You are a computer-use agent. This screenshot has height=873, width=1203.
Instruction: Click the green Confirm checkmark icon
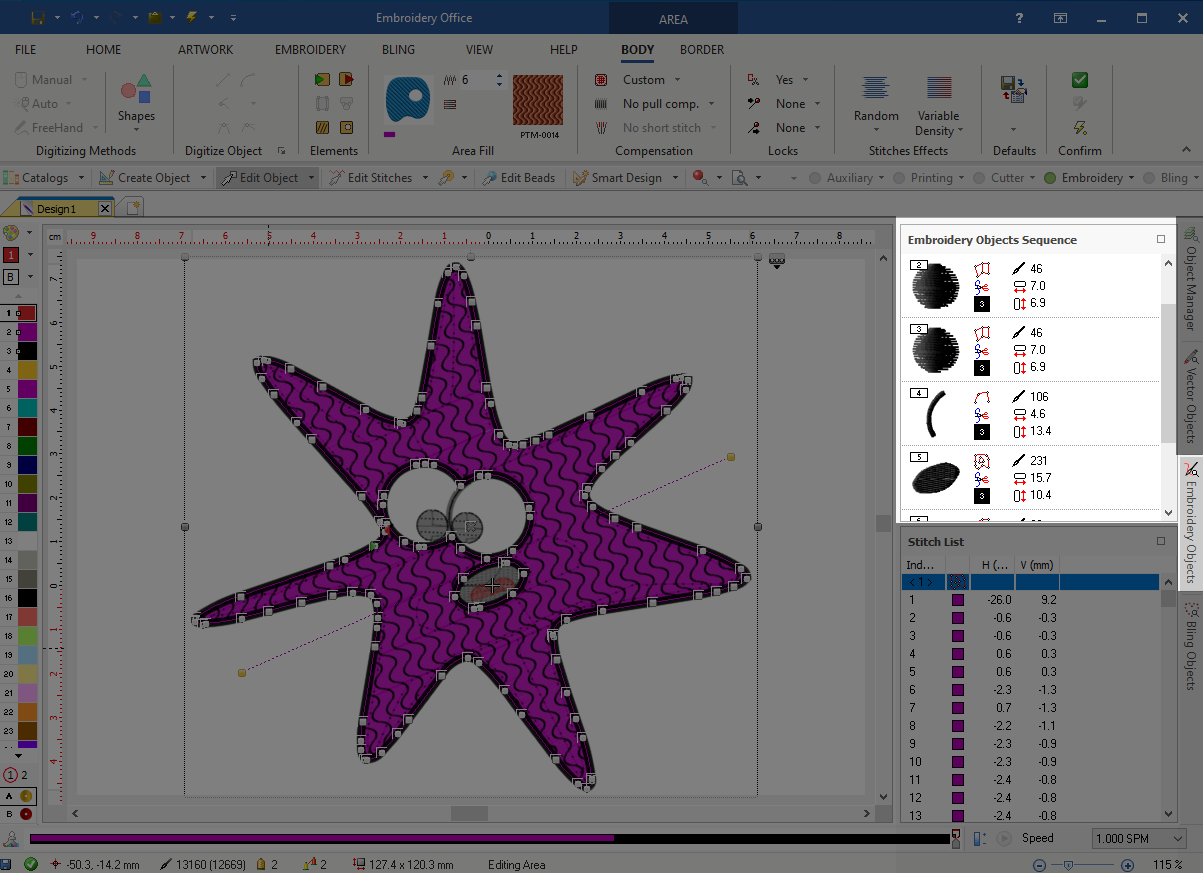[x=1079, y=80]
